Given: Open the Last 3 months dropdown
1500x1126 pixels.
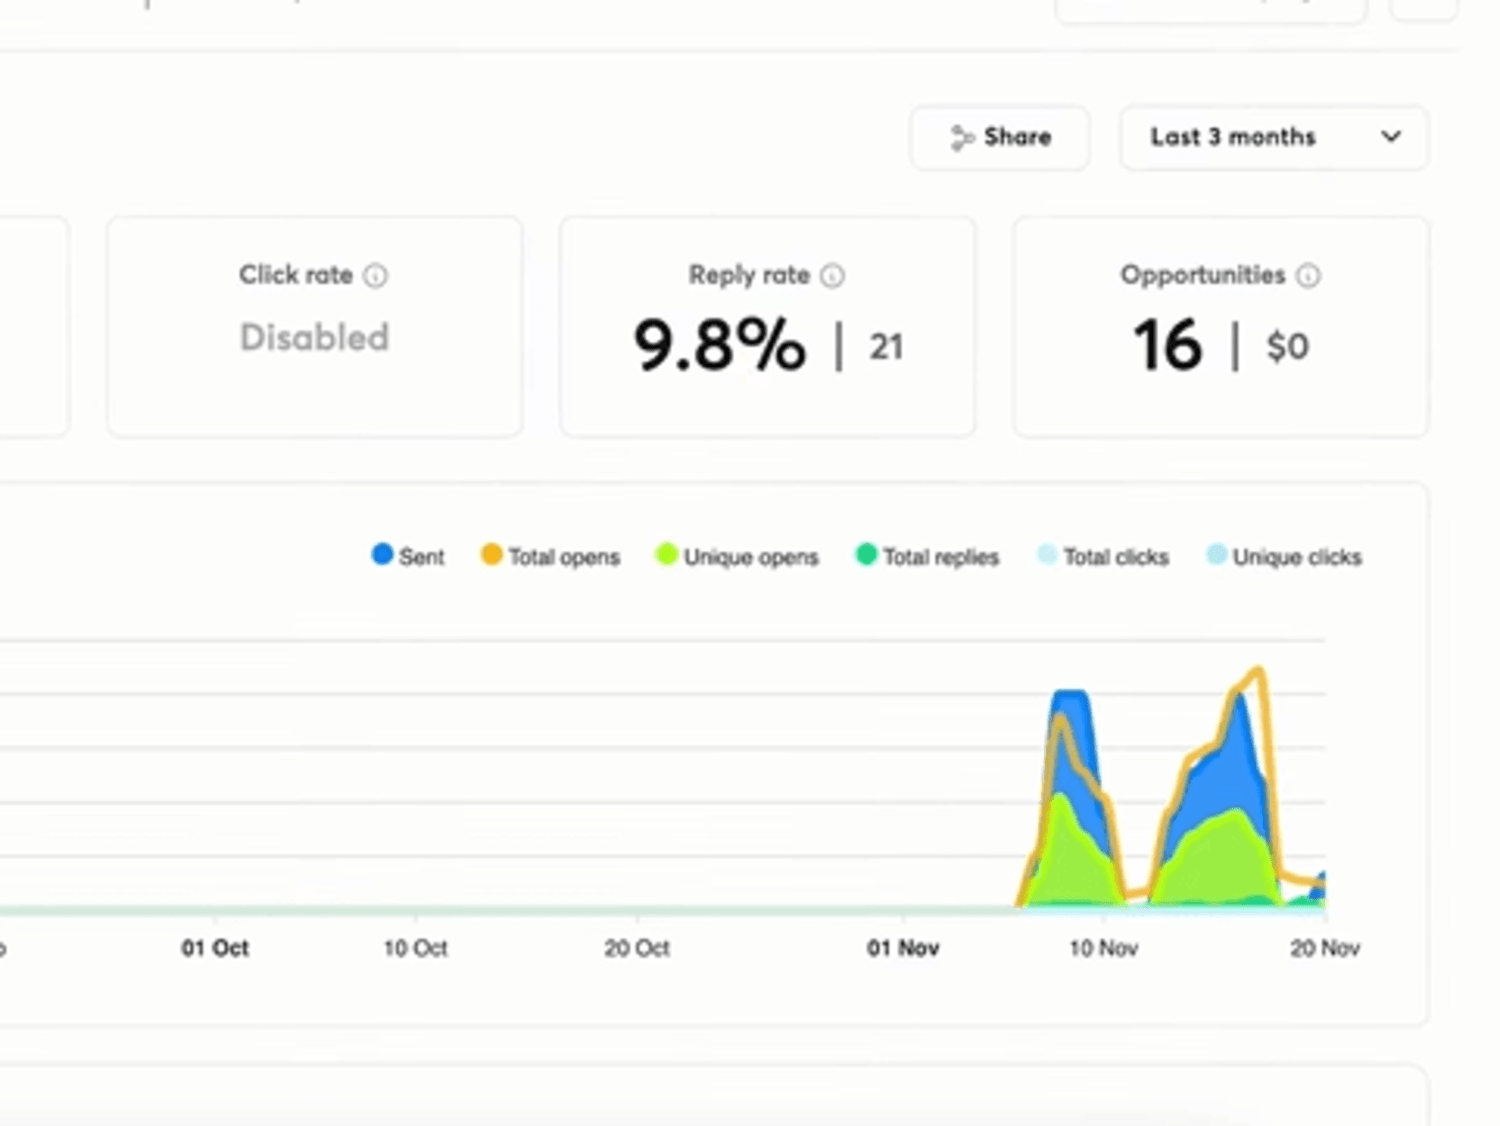Looking at the screenshot, I should (x=1274, y=137).
